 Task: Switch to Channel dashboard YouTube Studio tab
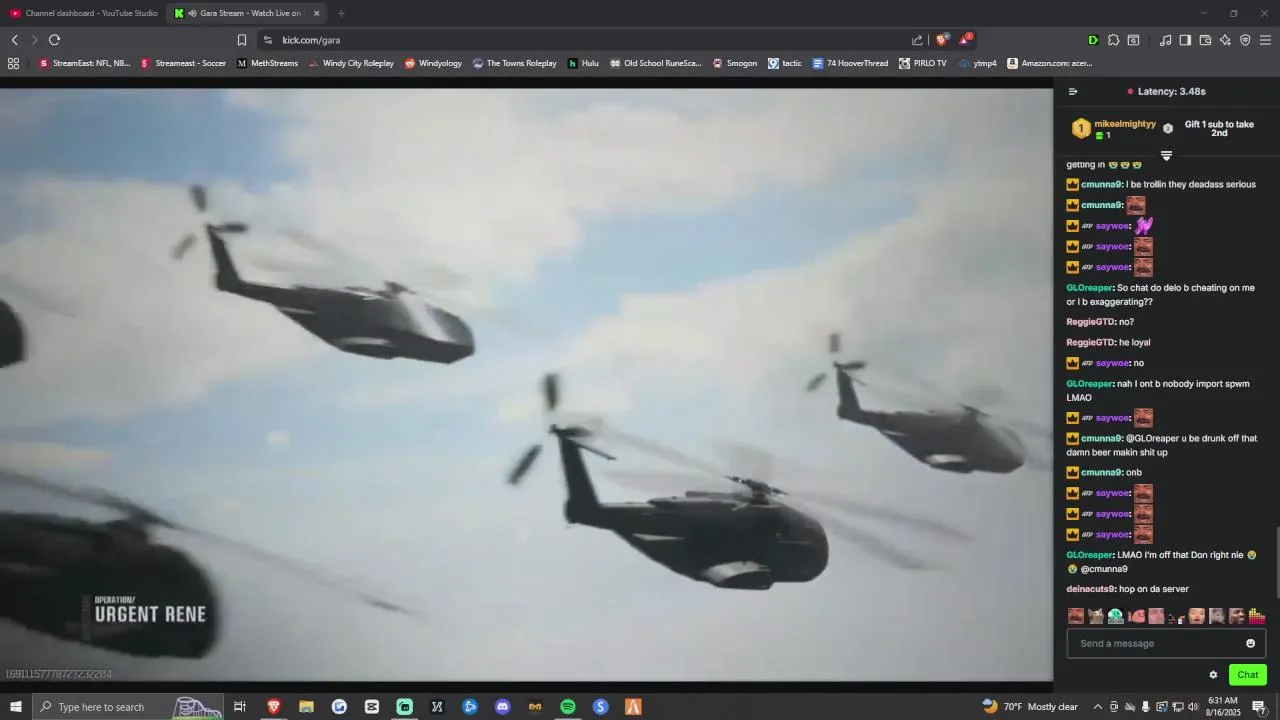pos(84,13)
